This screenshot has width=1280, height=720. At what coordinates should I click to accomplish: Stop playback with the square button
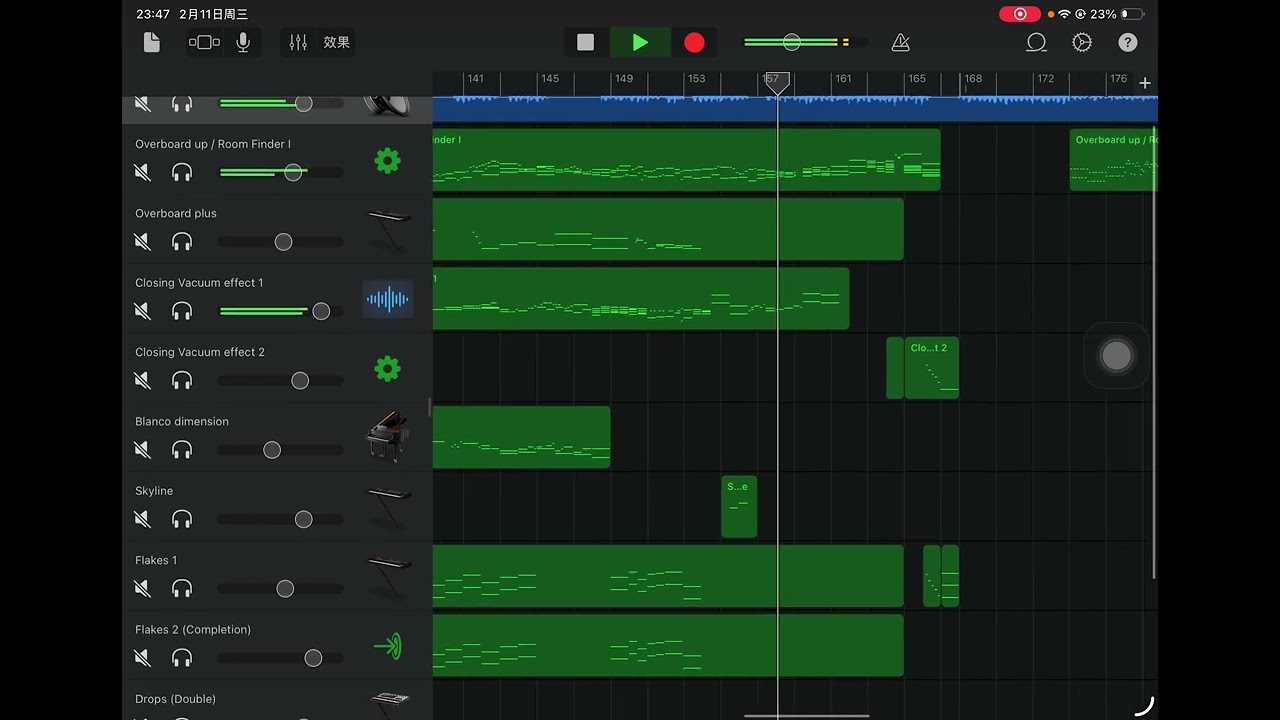pyautogui.click(x=586, y=42)
